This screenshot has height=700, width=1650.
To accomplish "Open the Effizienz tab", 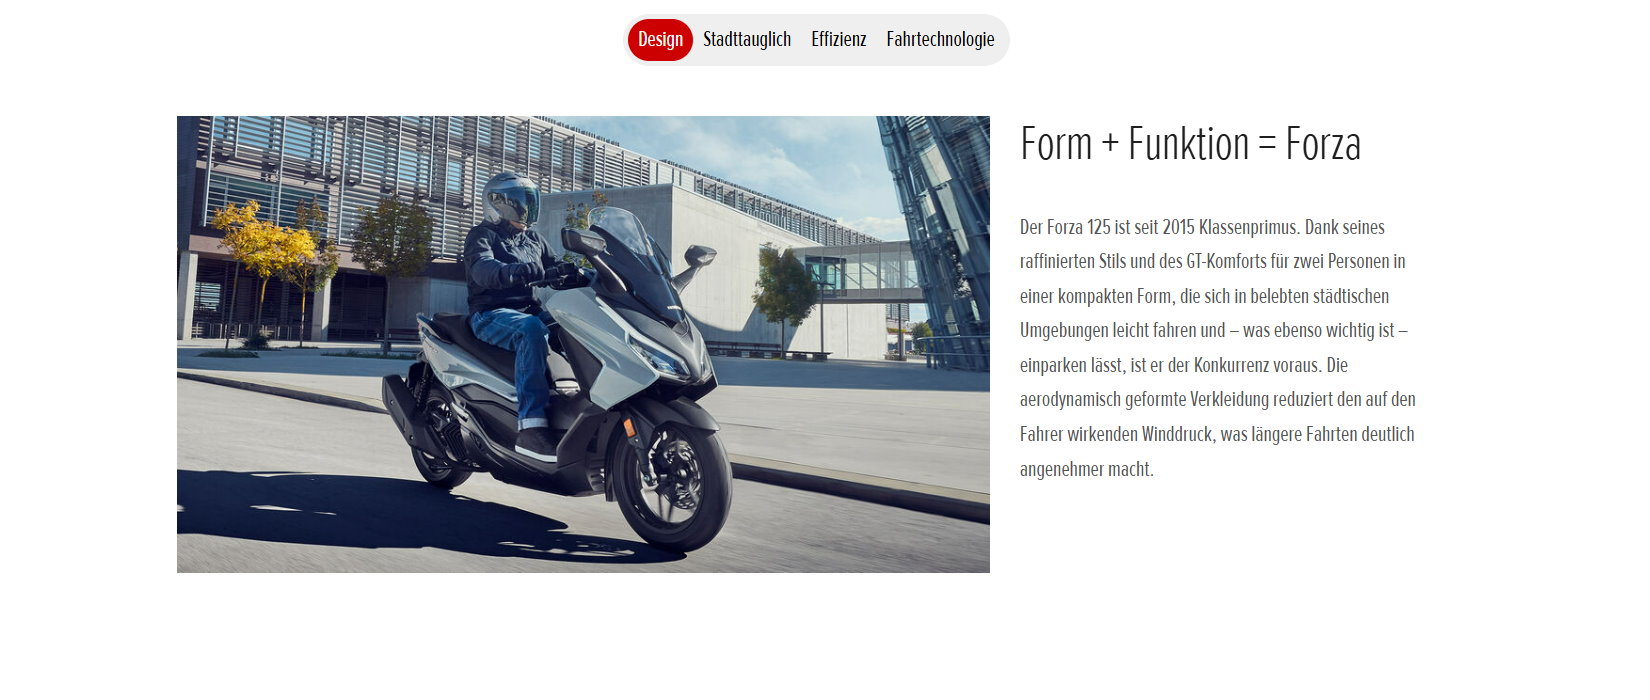I will click(839, 40).
